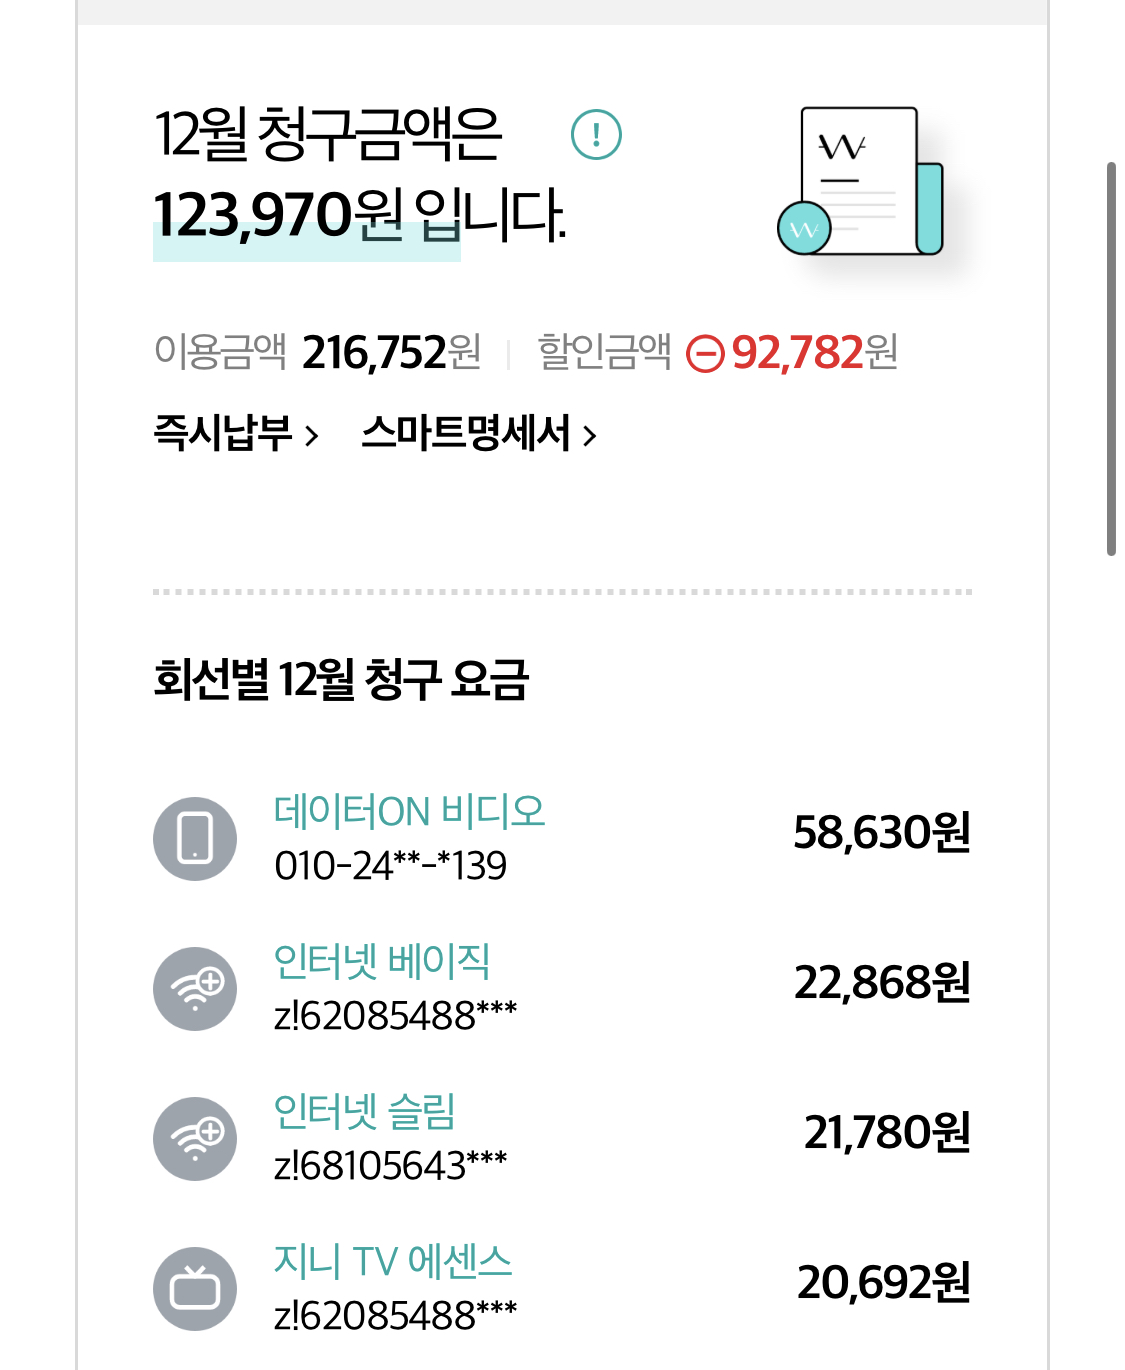Image resolution: width=1125 pixels, height=1370 pixels.
Task: Click the info exclamation icon beside 청구금액
Action: click(596, 135)
